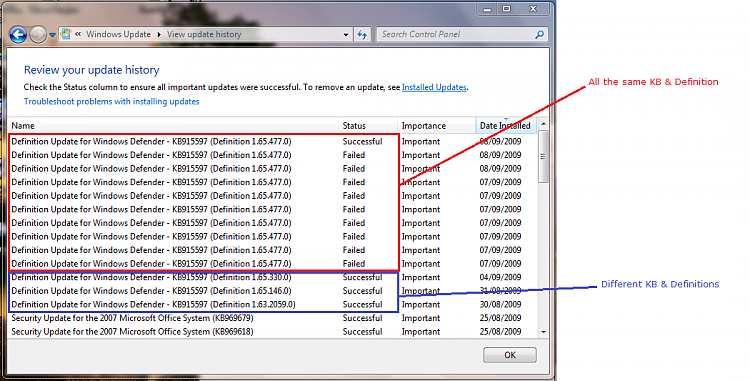Image resolution: width=750 pixels, height=381 pixels.
Task: Select the Definition 1.63.2059.0 update row
Action: (271, 305)
